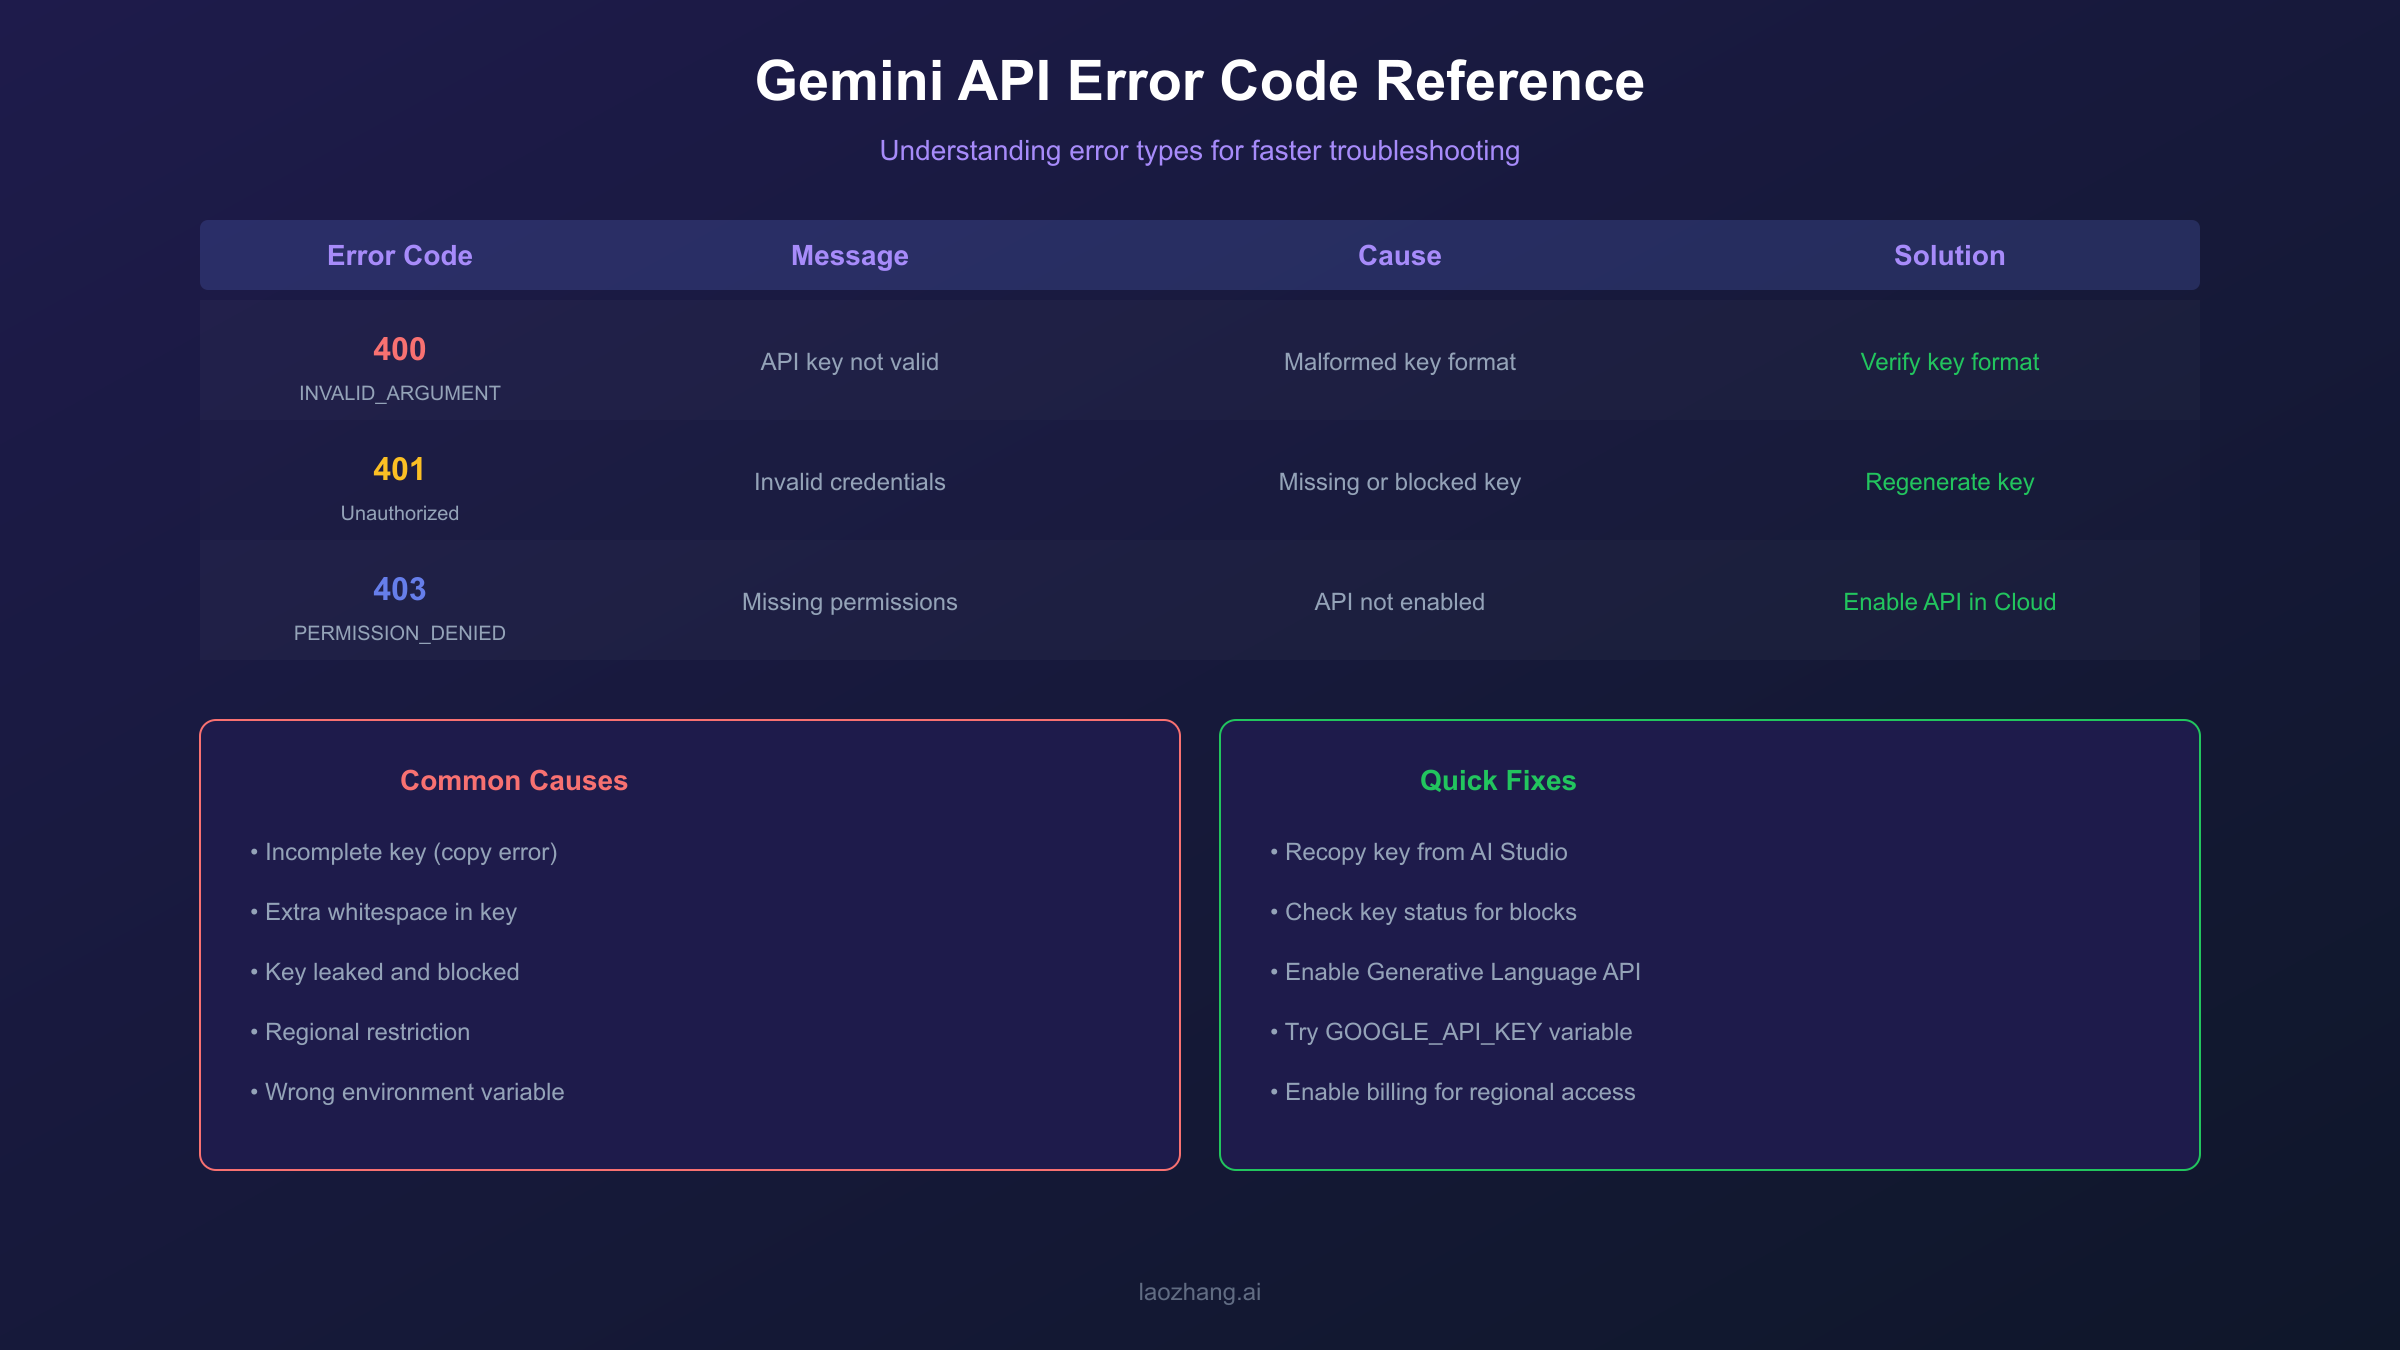This screenshot has height=1350, width=2400.
Task: Click the Quick Fixes panel heading
Action: (1499, 780)
